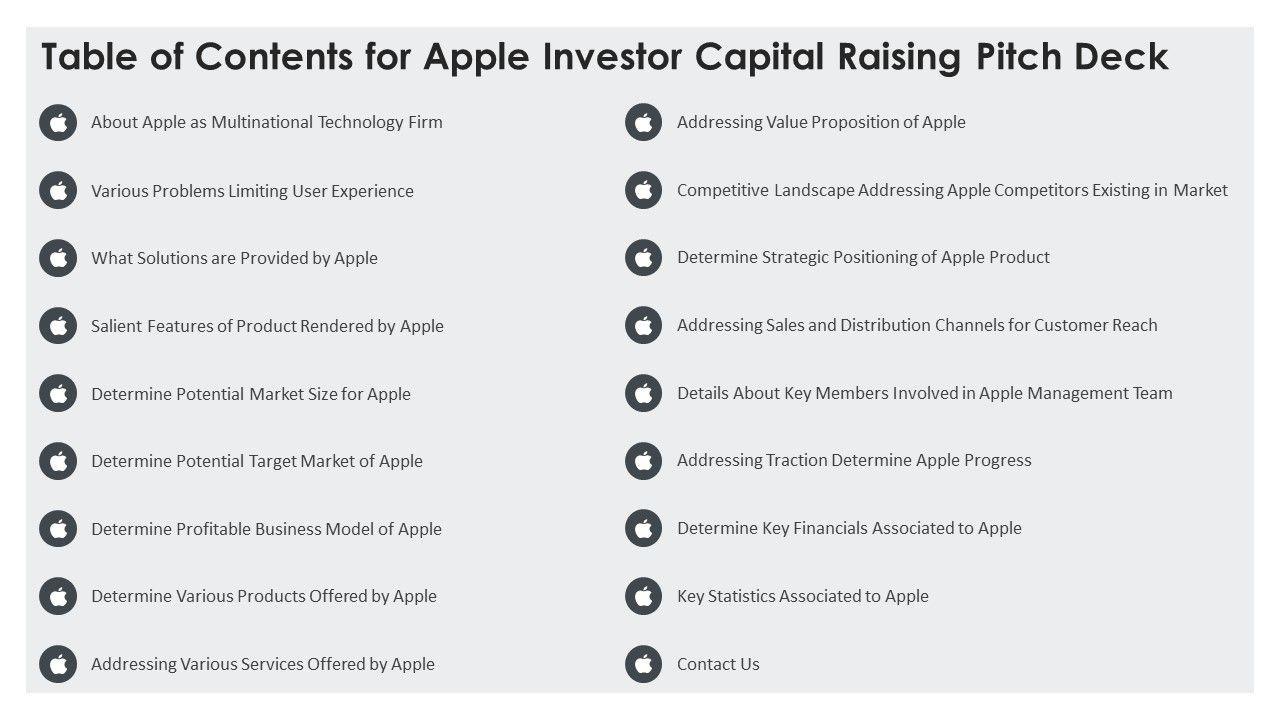This screenshot has height=720, width=1280.
Task: Go to Addressing Traction Determine Apple Progress
Action: [854, 460]
